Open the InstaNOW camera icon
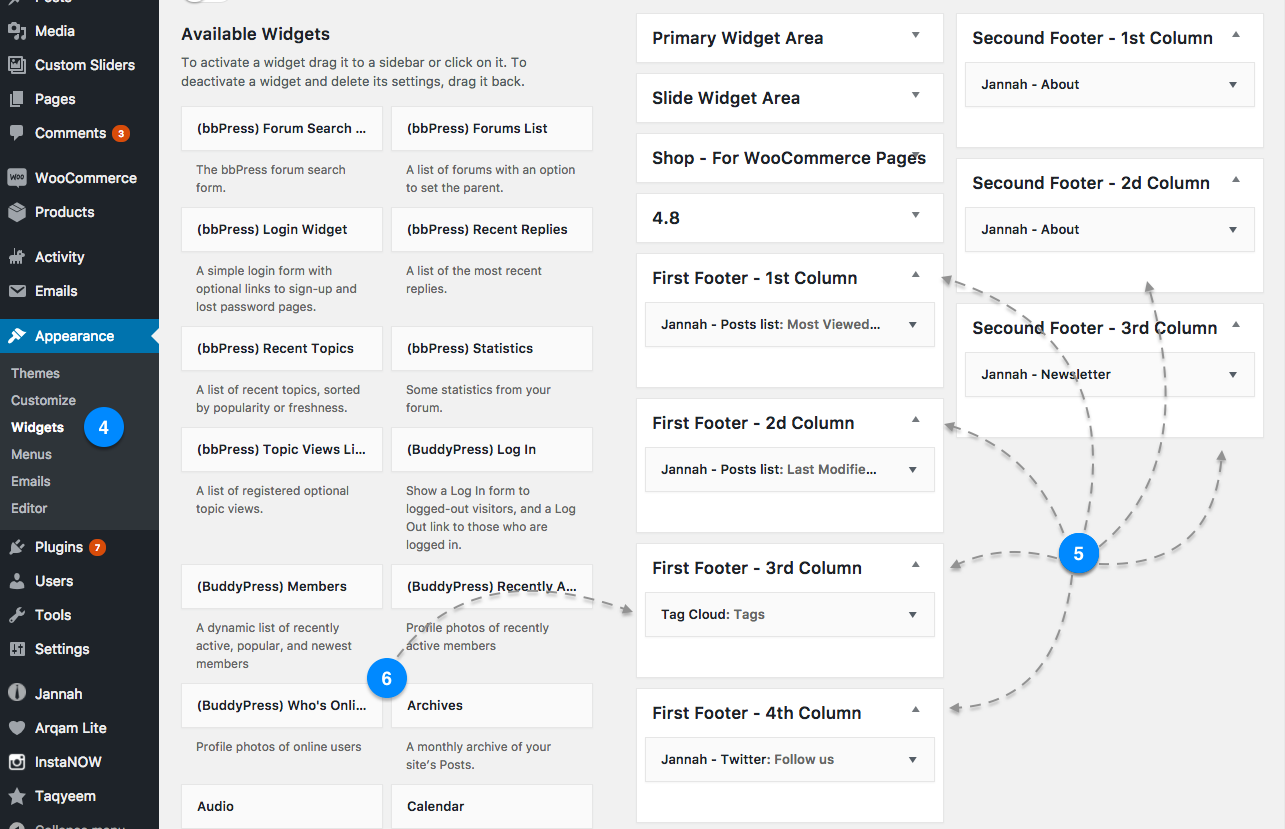 click(x=17, y=762)
